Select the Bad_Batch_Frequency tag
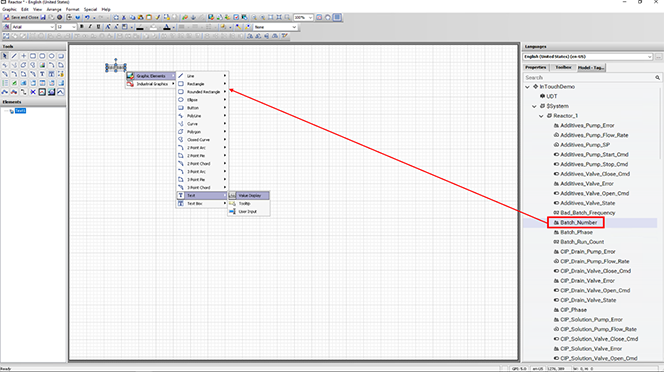 coord(587,213)
